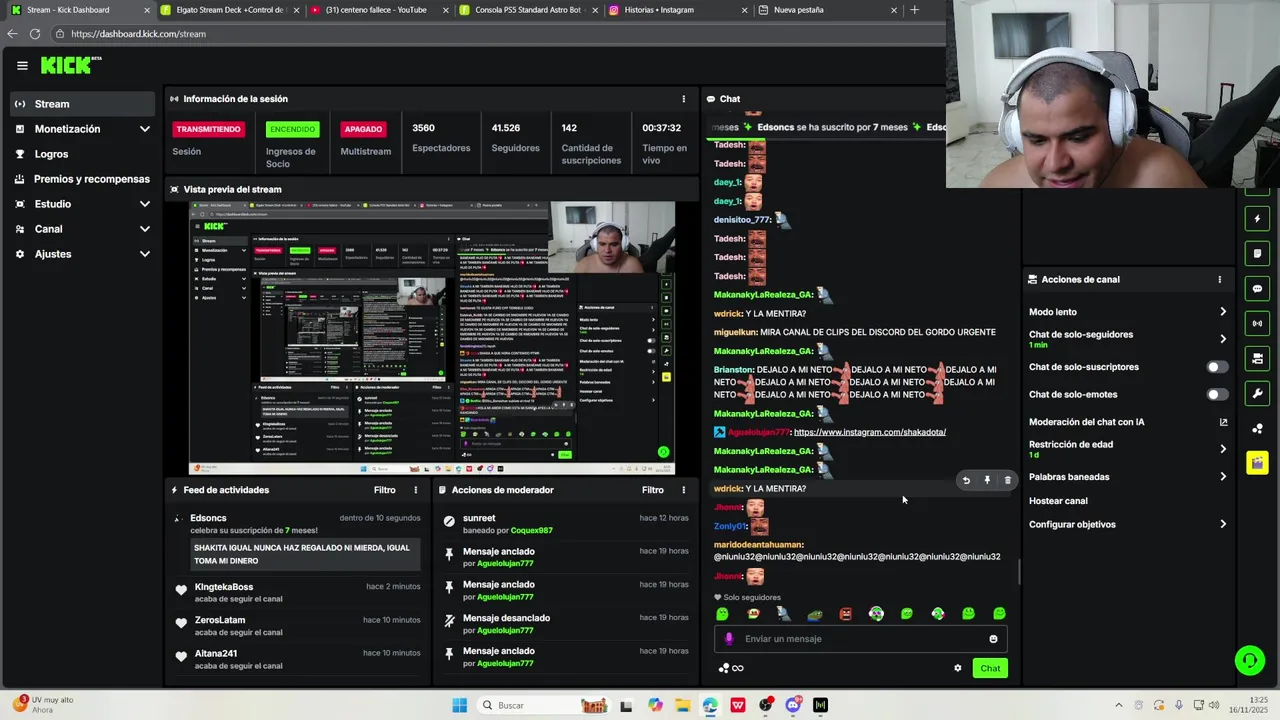The image size is (1280, 720).
Task: Click the camera icon in the right toolbar
Action: (1257, 359)
